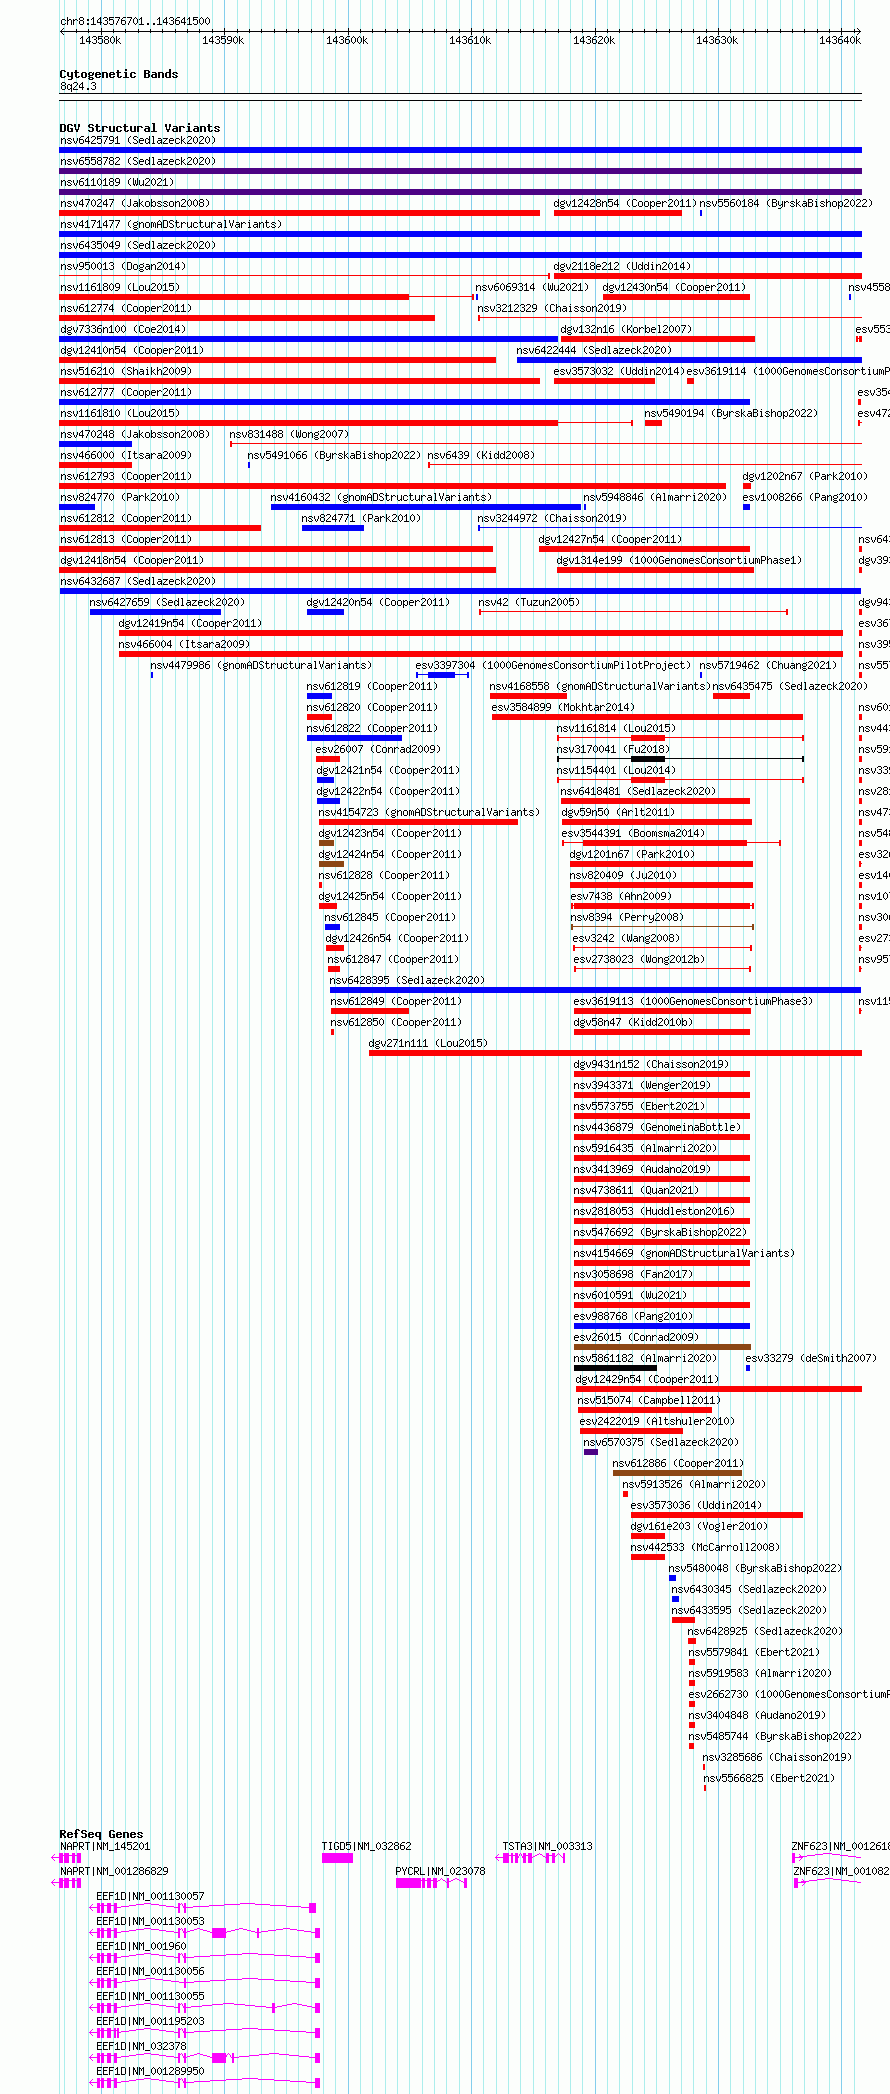Image resolution: width=890 pixels, height=2094 pixels.
Task: Click cytogenetic band 8q24.3 label
Action: coord(78,86)
